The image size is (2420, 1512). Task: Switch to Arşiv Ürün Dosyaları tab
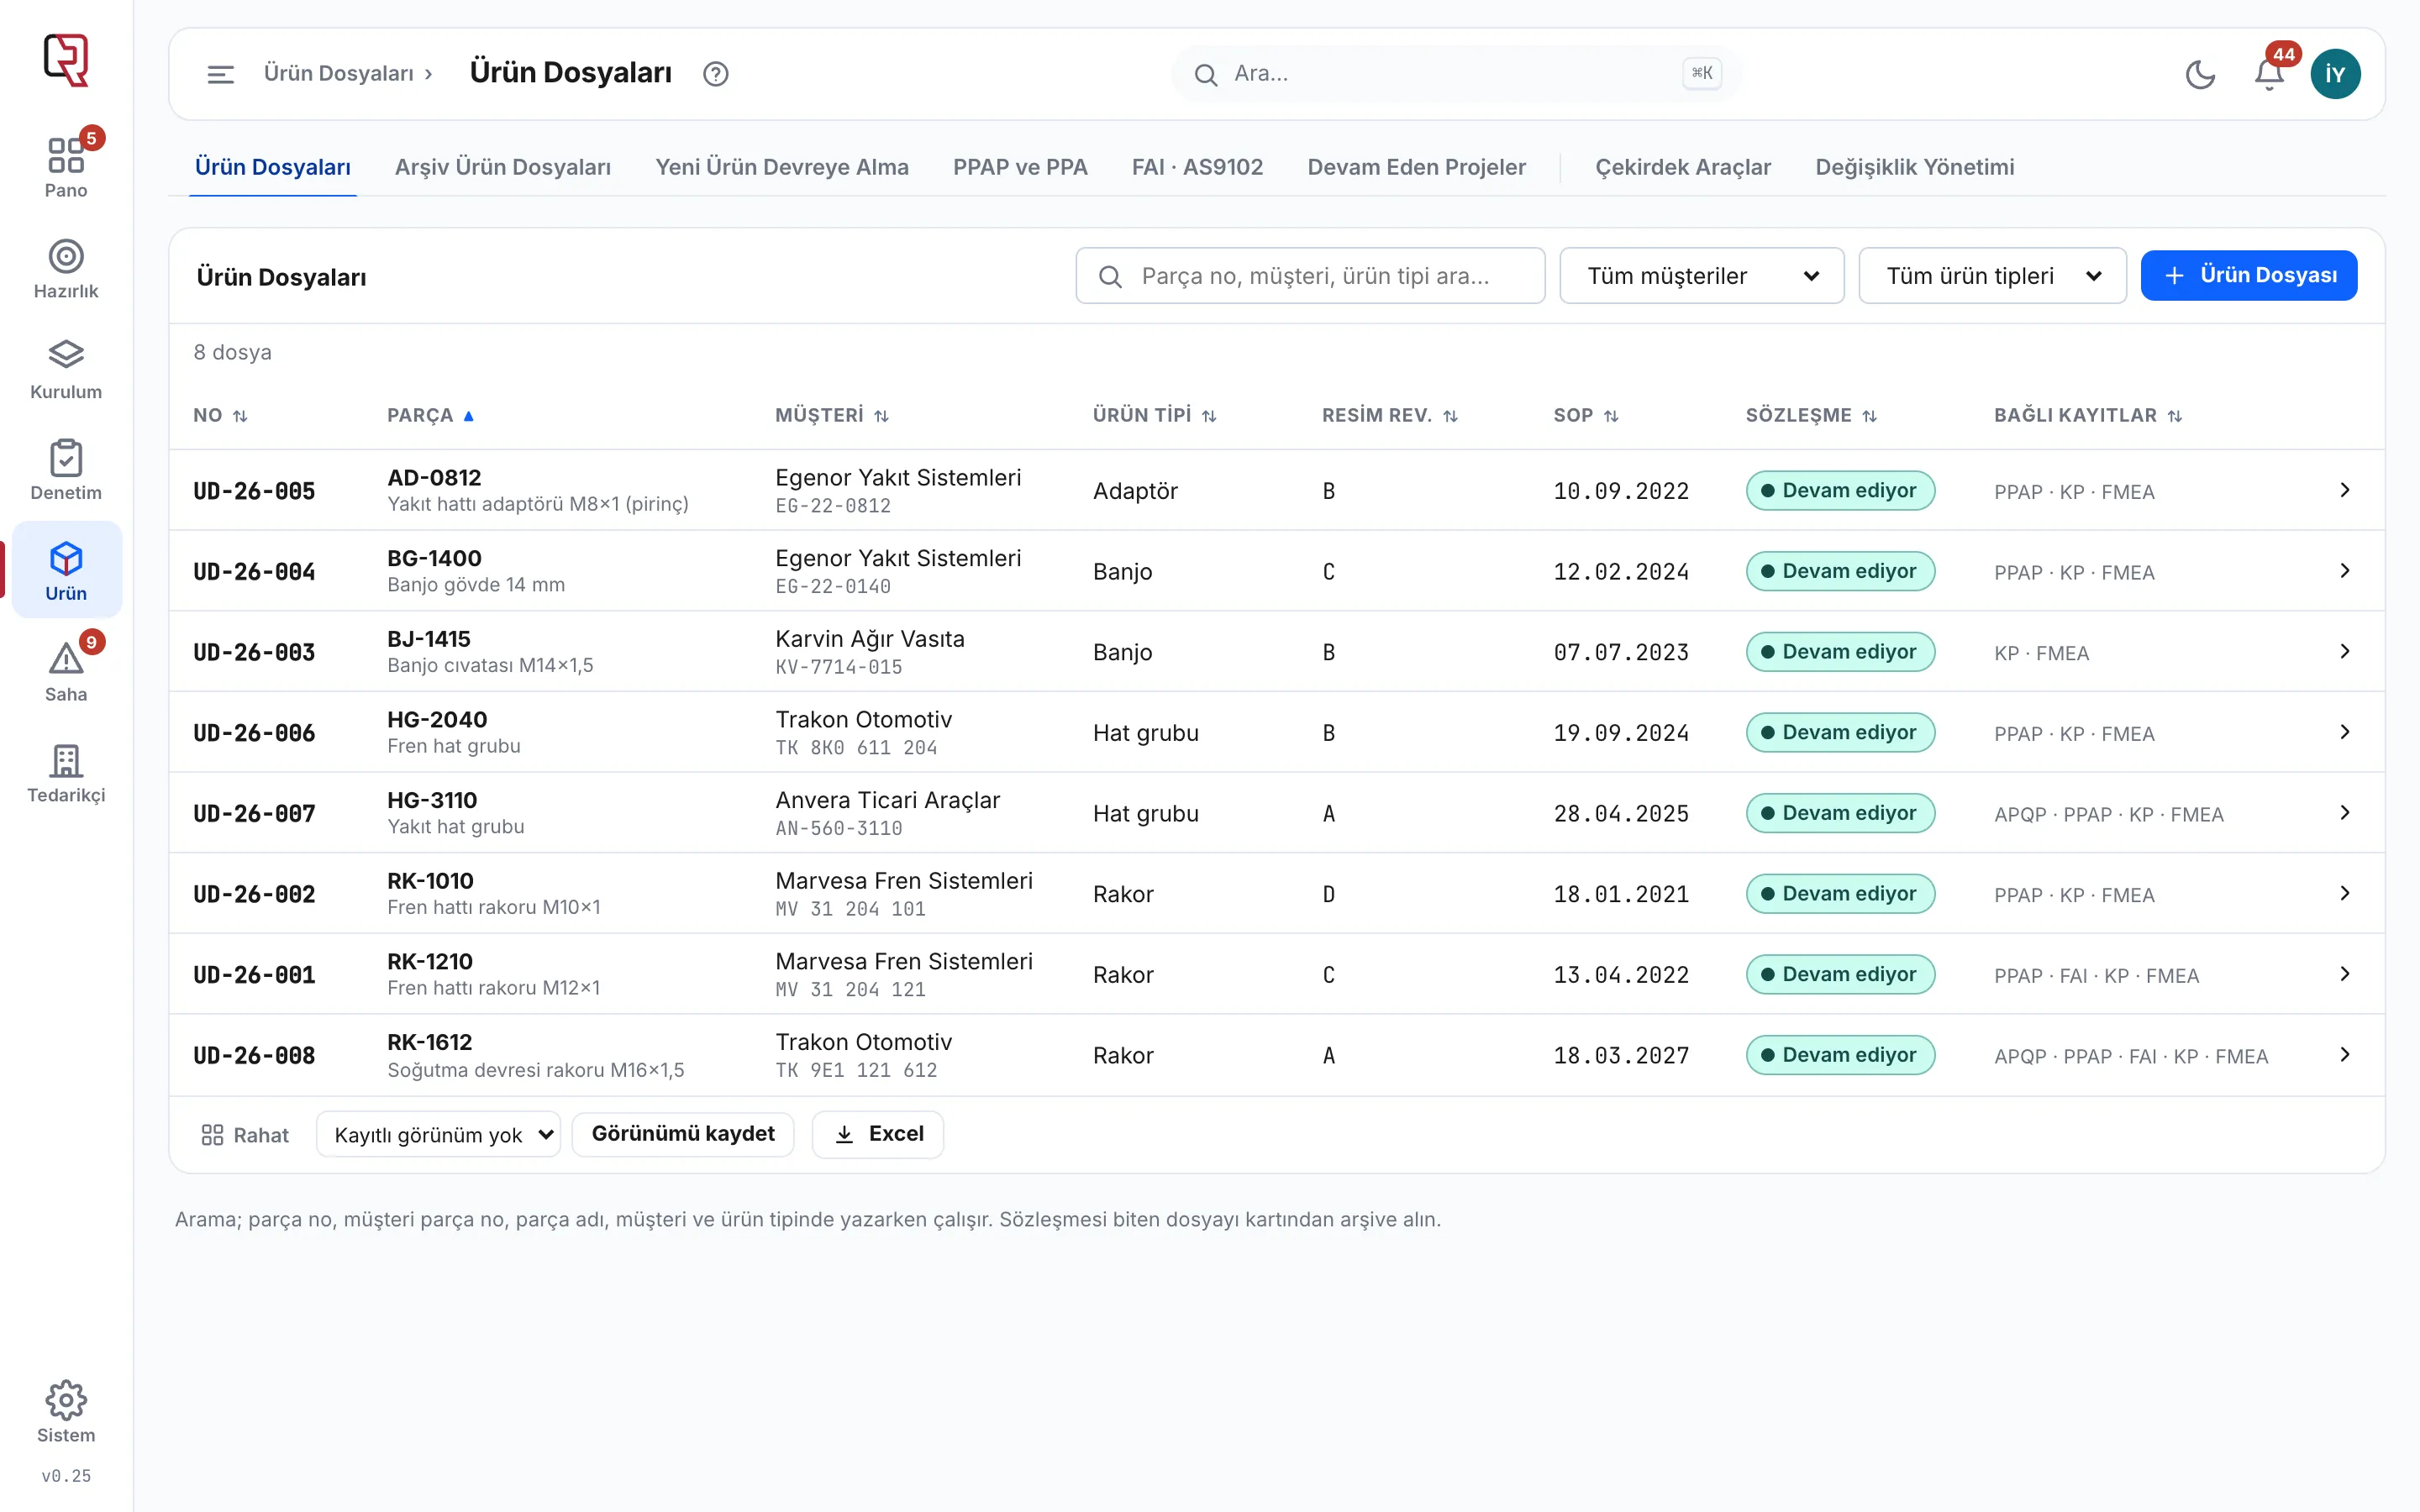[x=502, y=167]
